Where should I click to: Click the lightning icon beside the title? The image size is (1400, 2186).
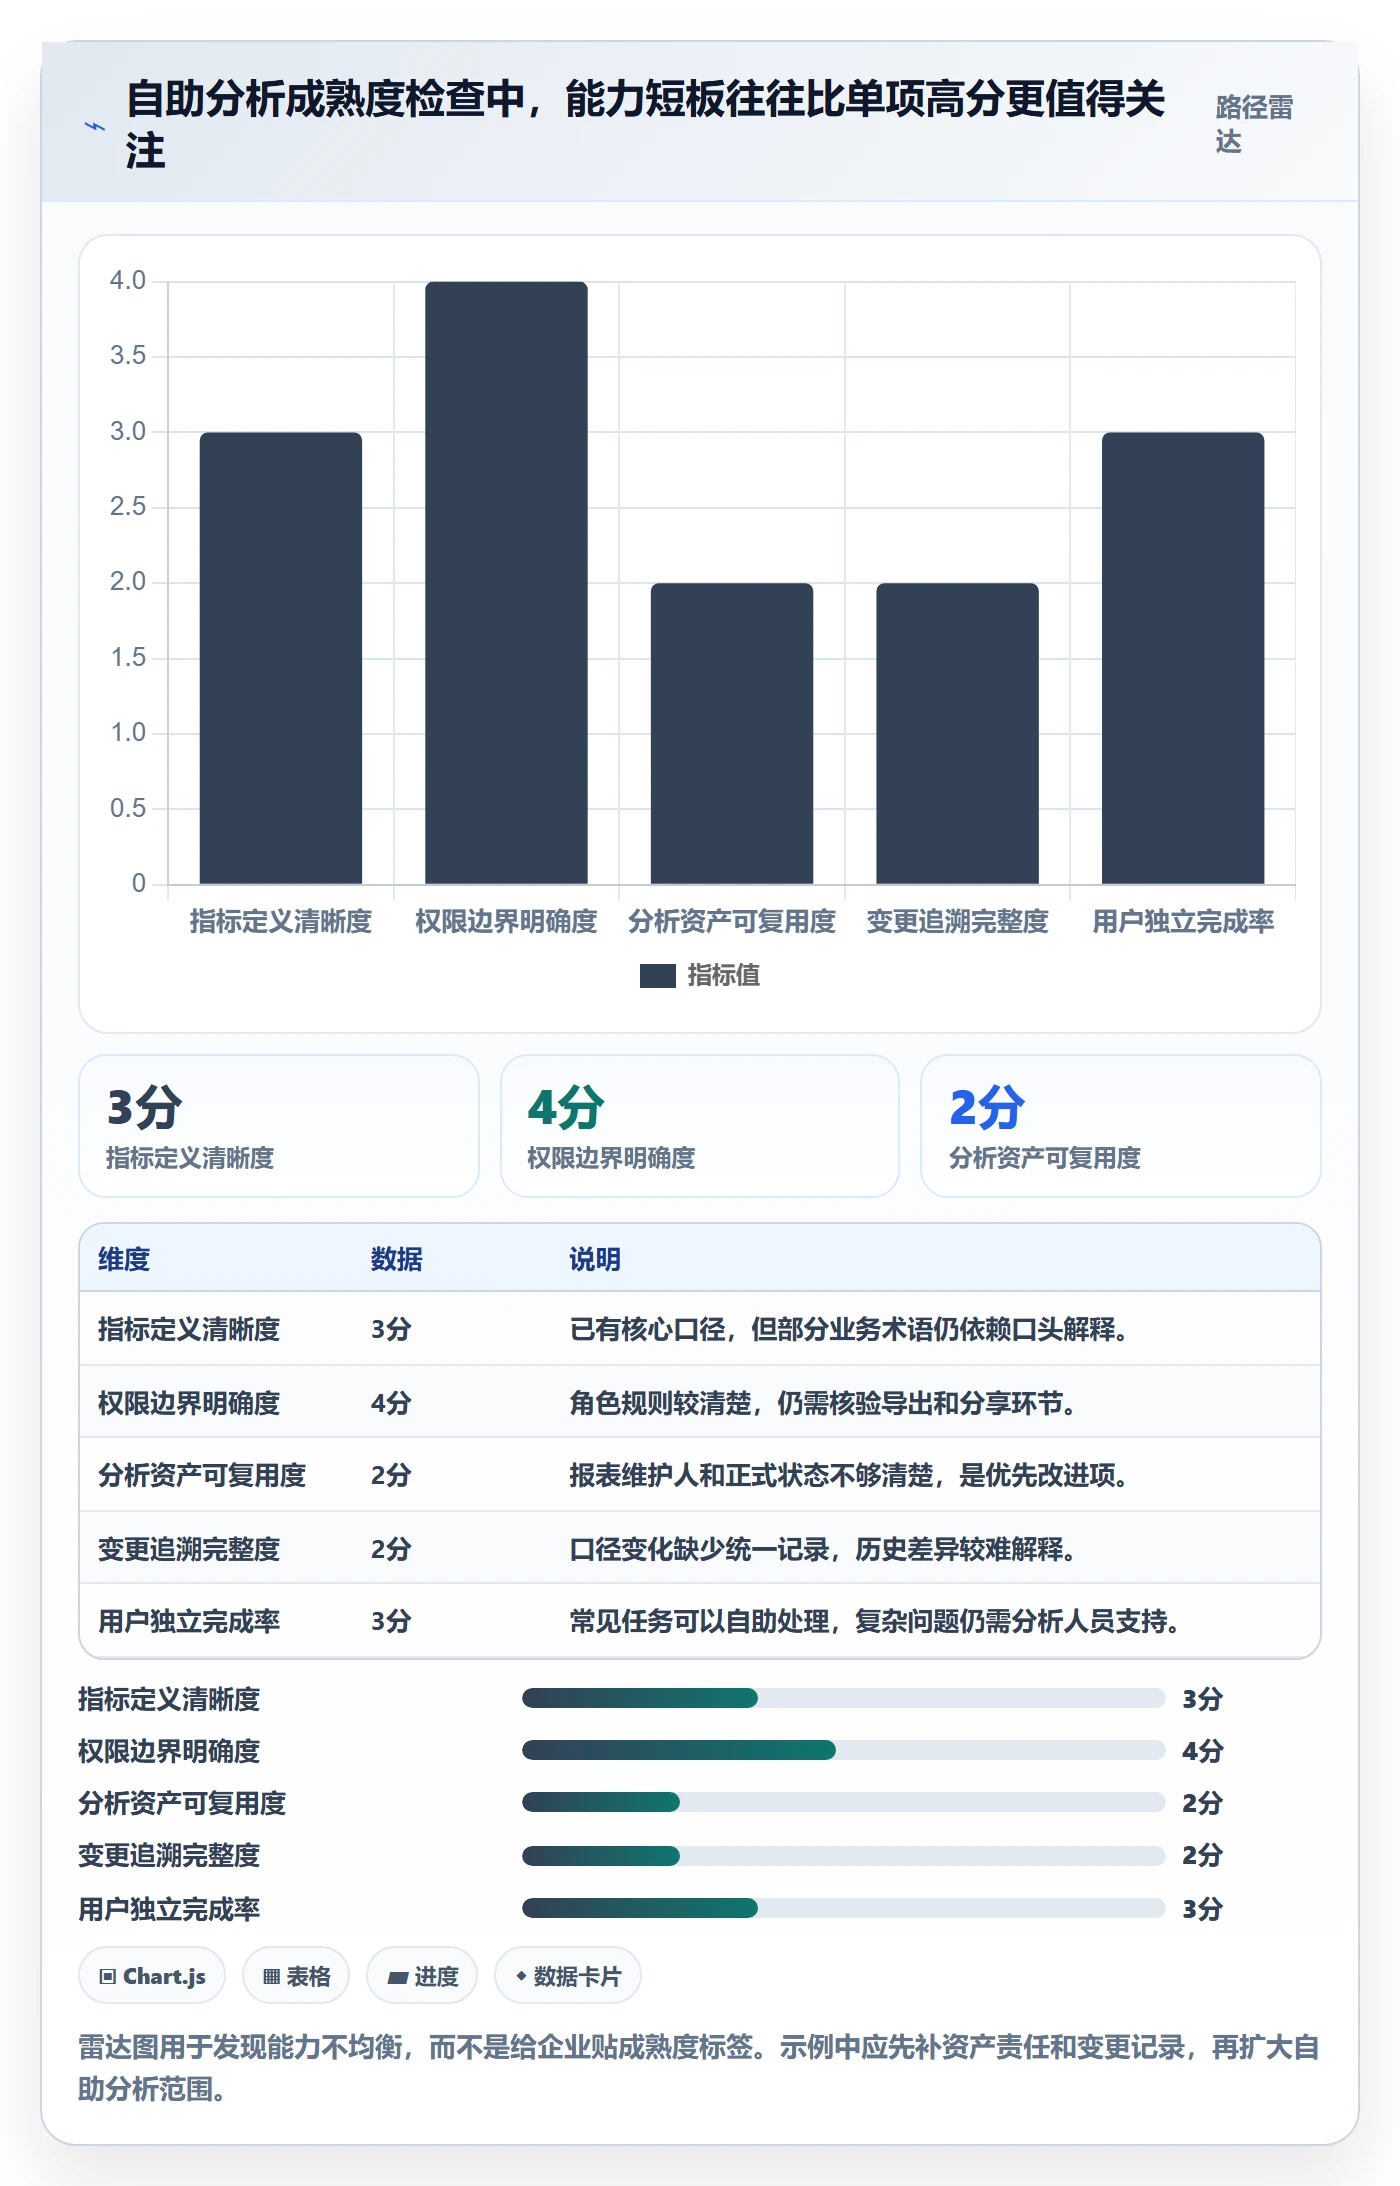pyautogui.click(x=95, y=126)
